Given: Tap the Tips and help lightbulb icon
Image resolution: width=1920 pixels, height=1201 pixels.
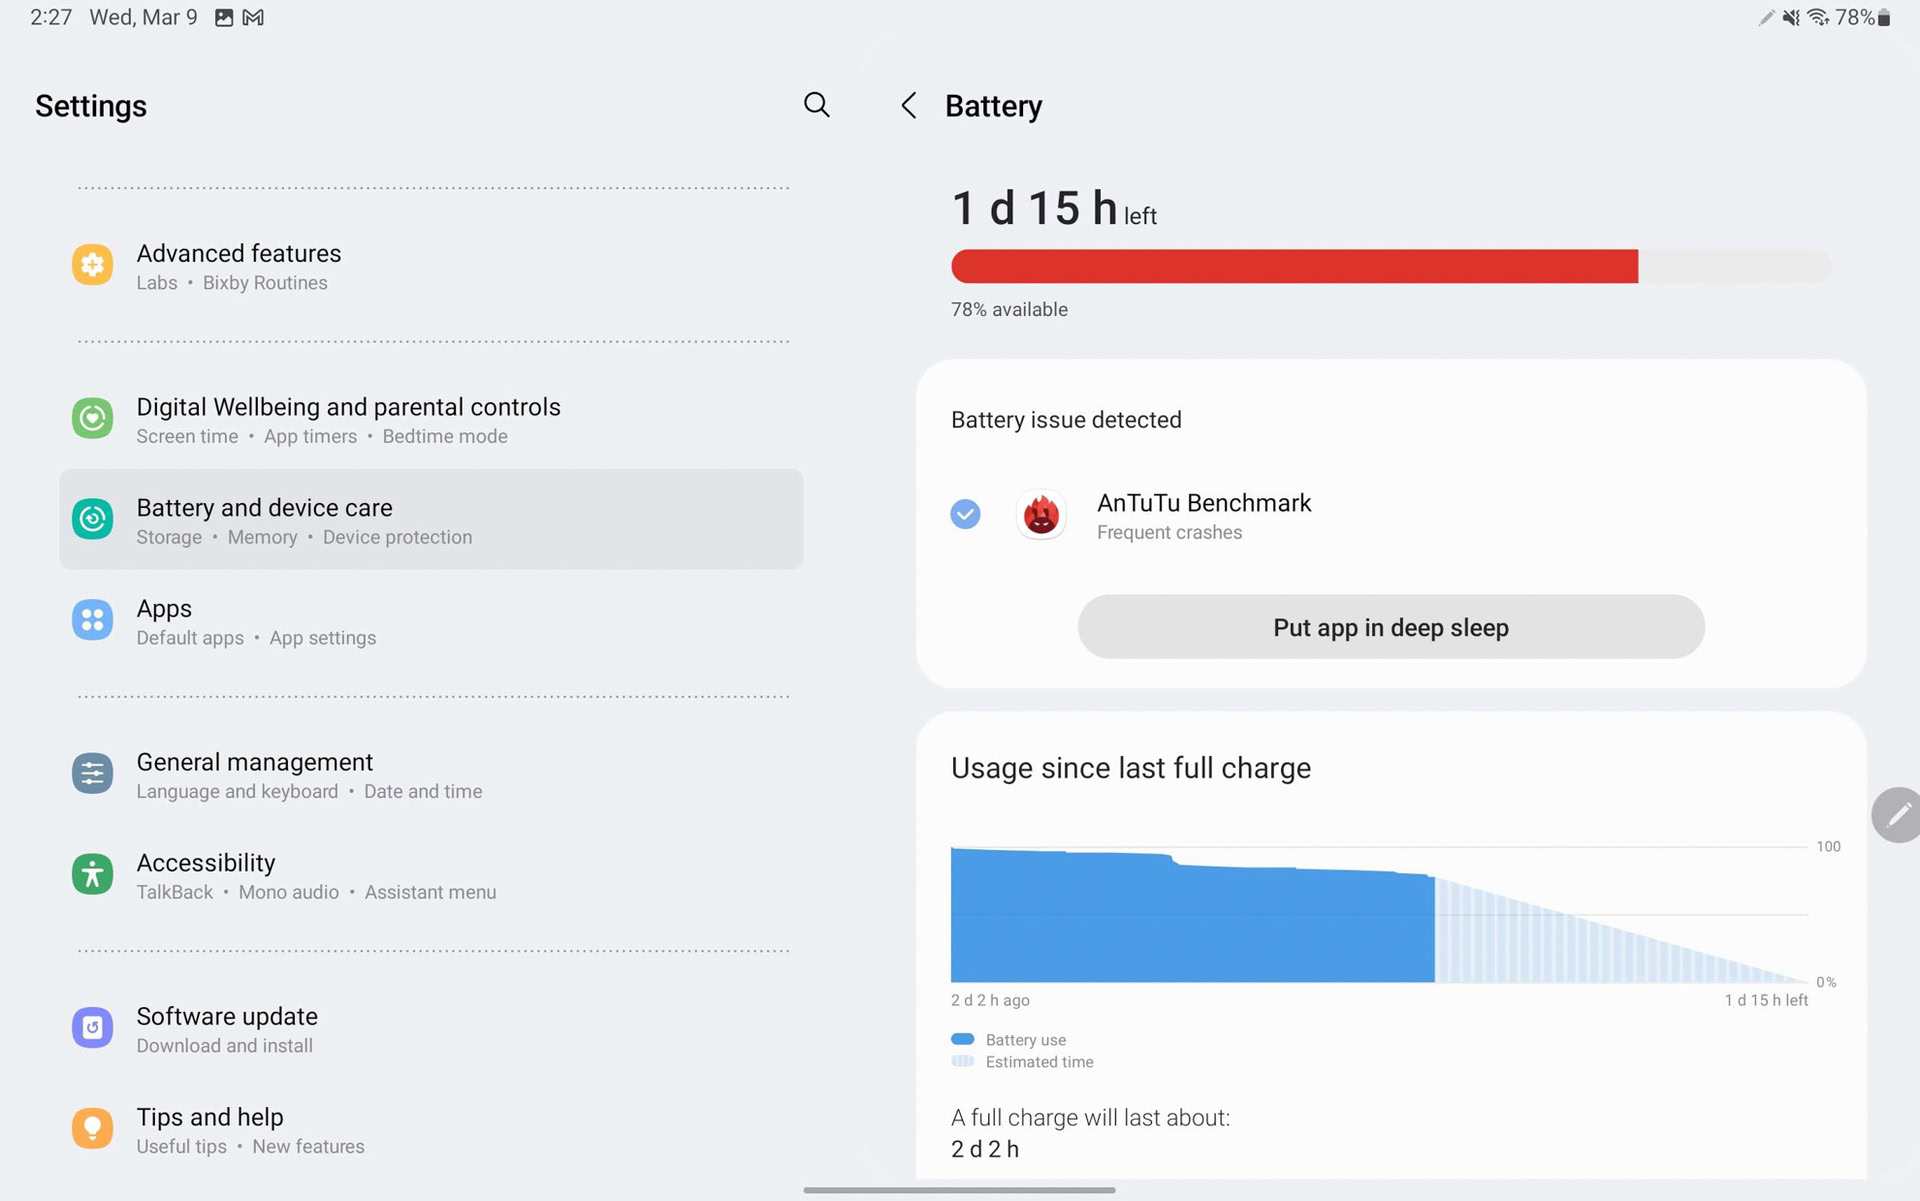Looking at the screenshot, I should coord(92,1129).
